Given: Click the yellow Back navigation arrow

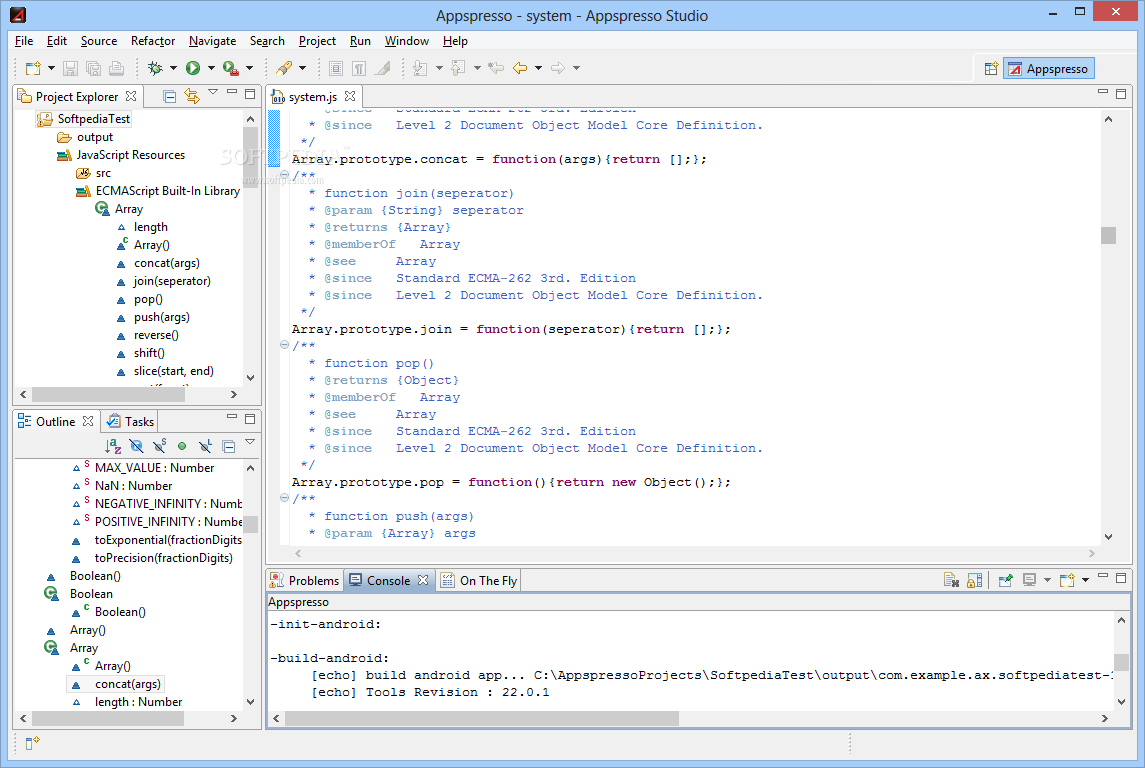Looking at the screenshot, I should tap(520, 68).
